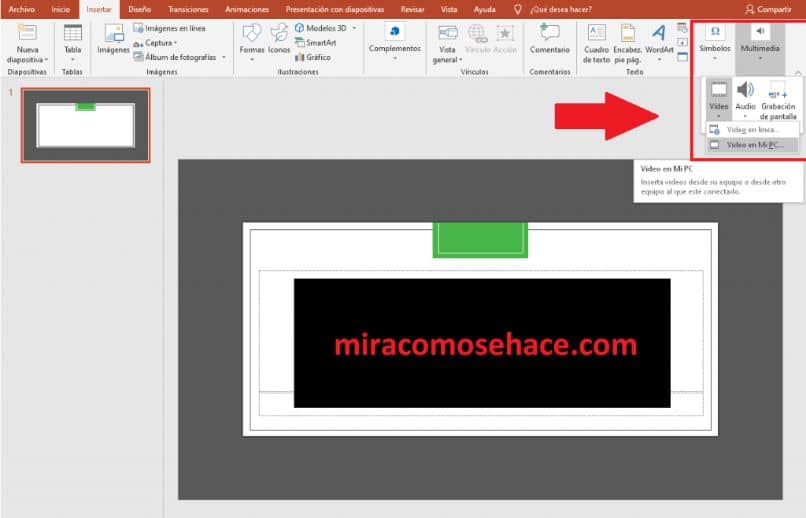Viewport: 806px width, 518px height.
Task: Choose Vídeo en Mi PC... option
Action: coord(752,145)
